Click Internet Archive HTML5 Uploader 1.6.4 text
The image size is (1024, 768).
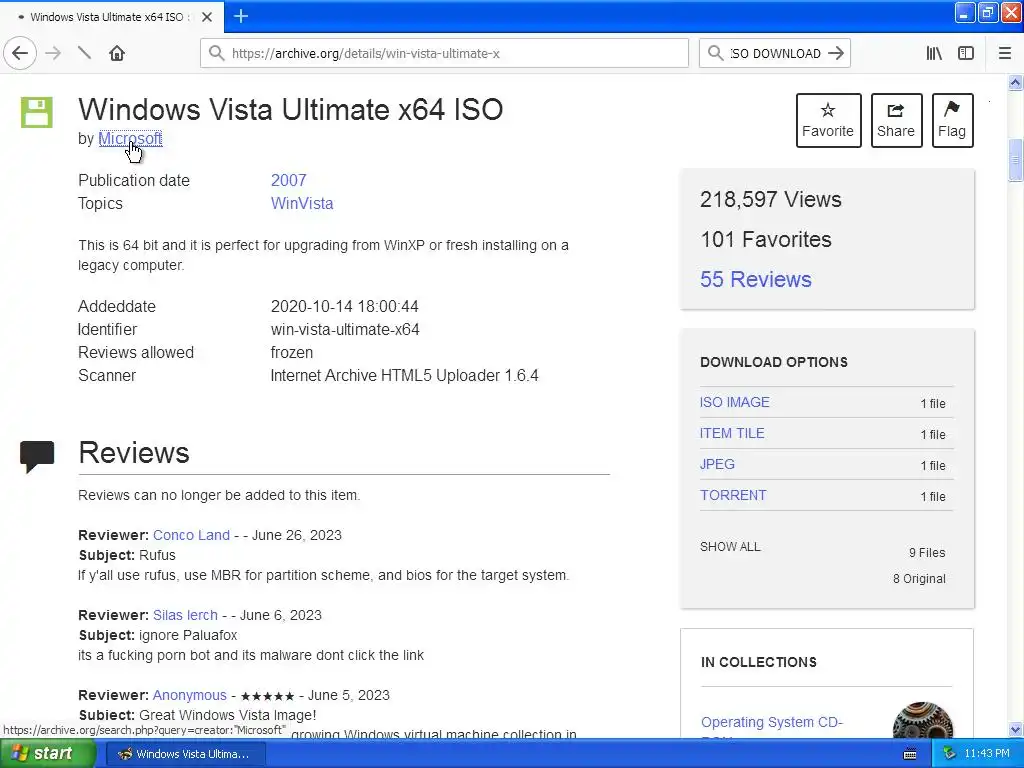pyautogui.click(x=404, y=376)
